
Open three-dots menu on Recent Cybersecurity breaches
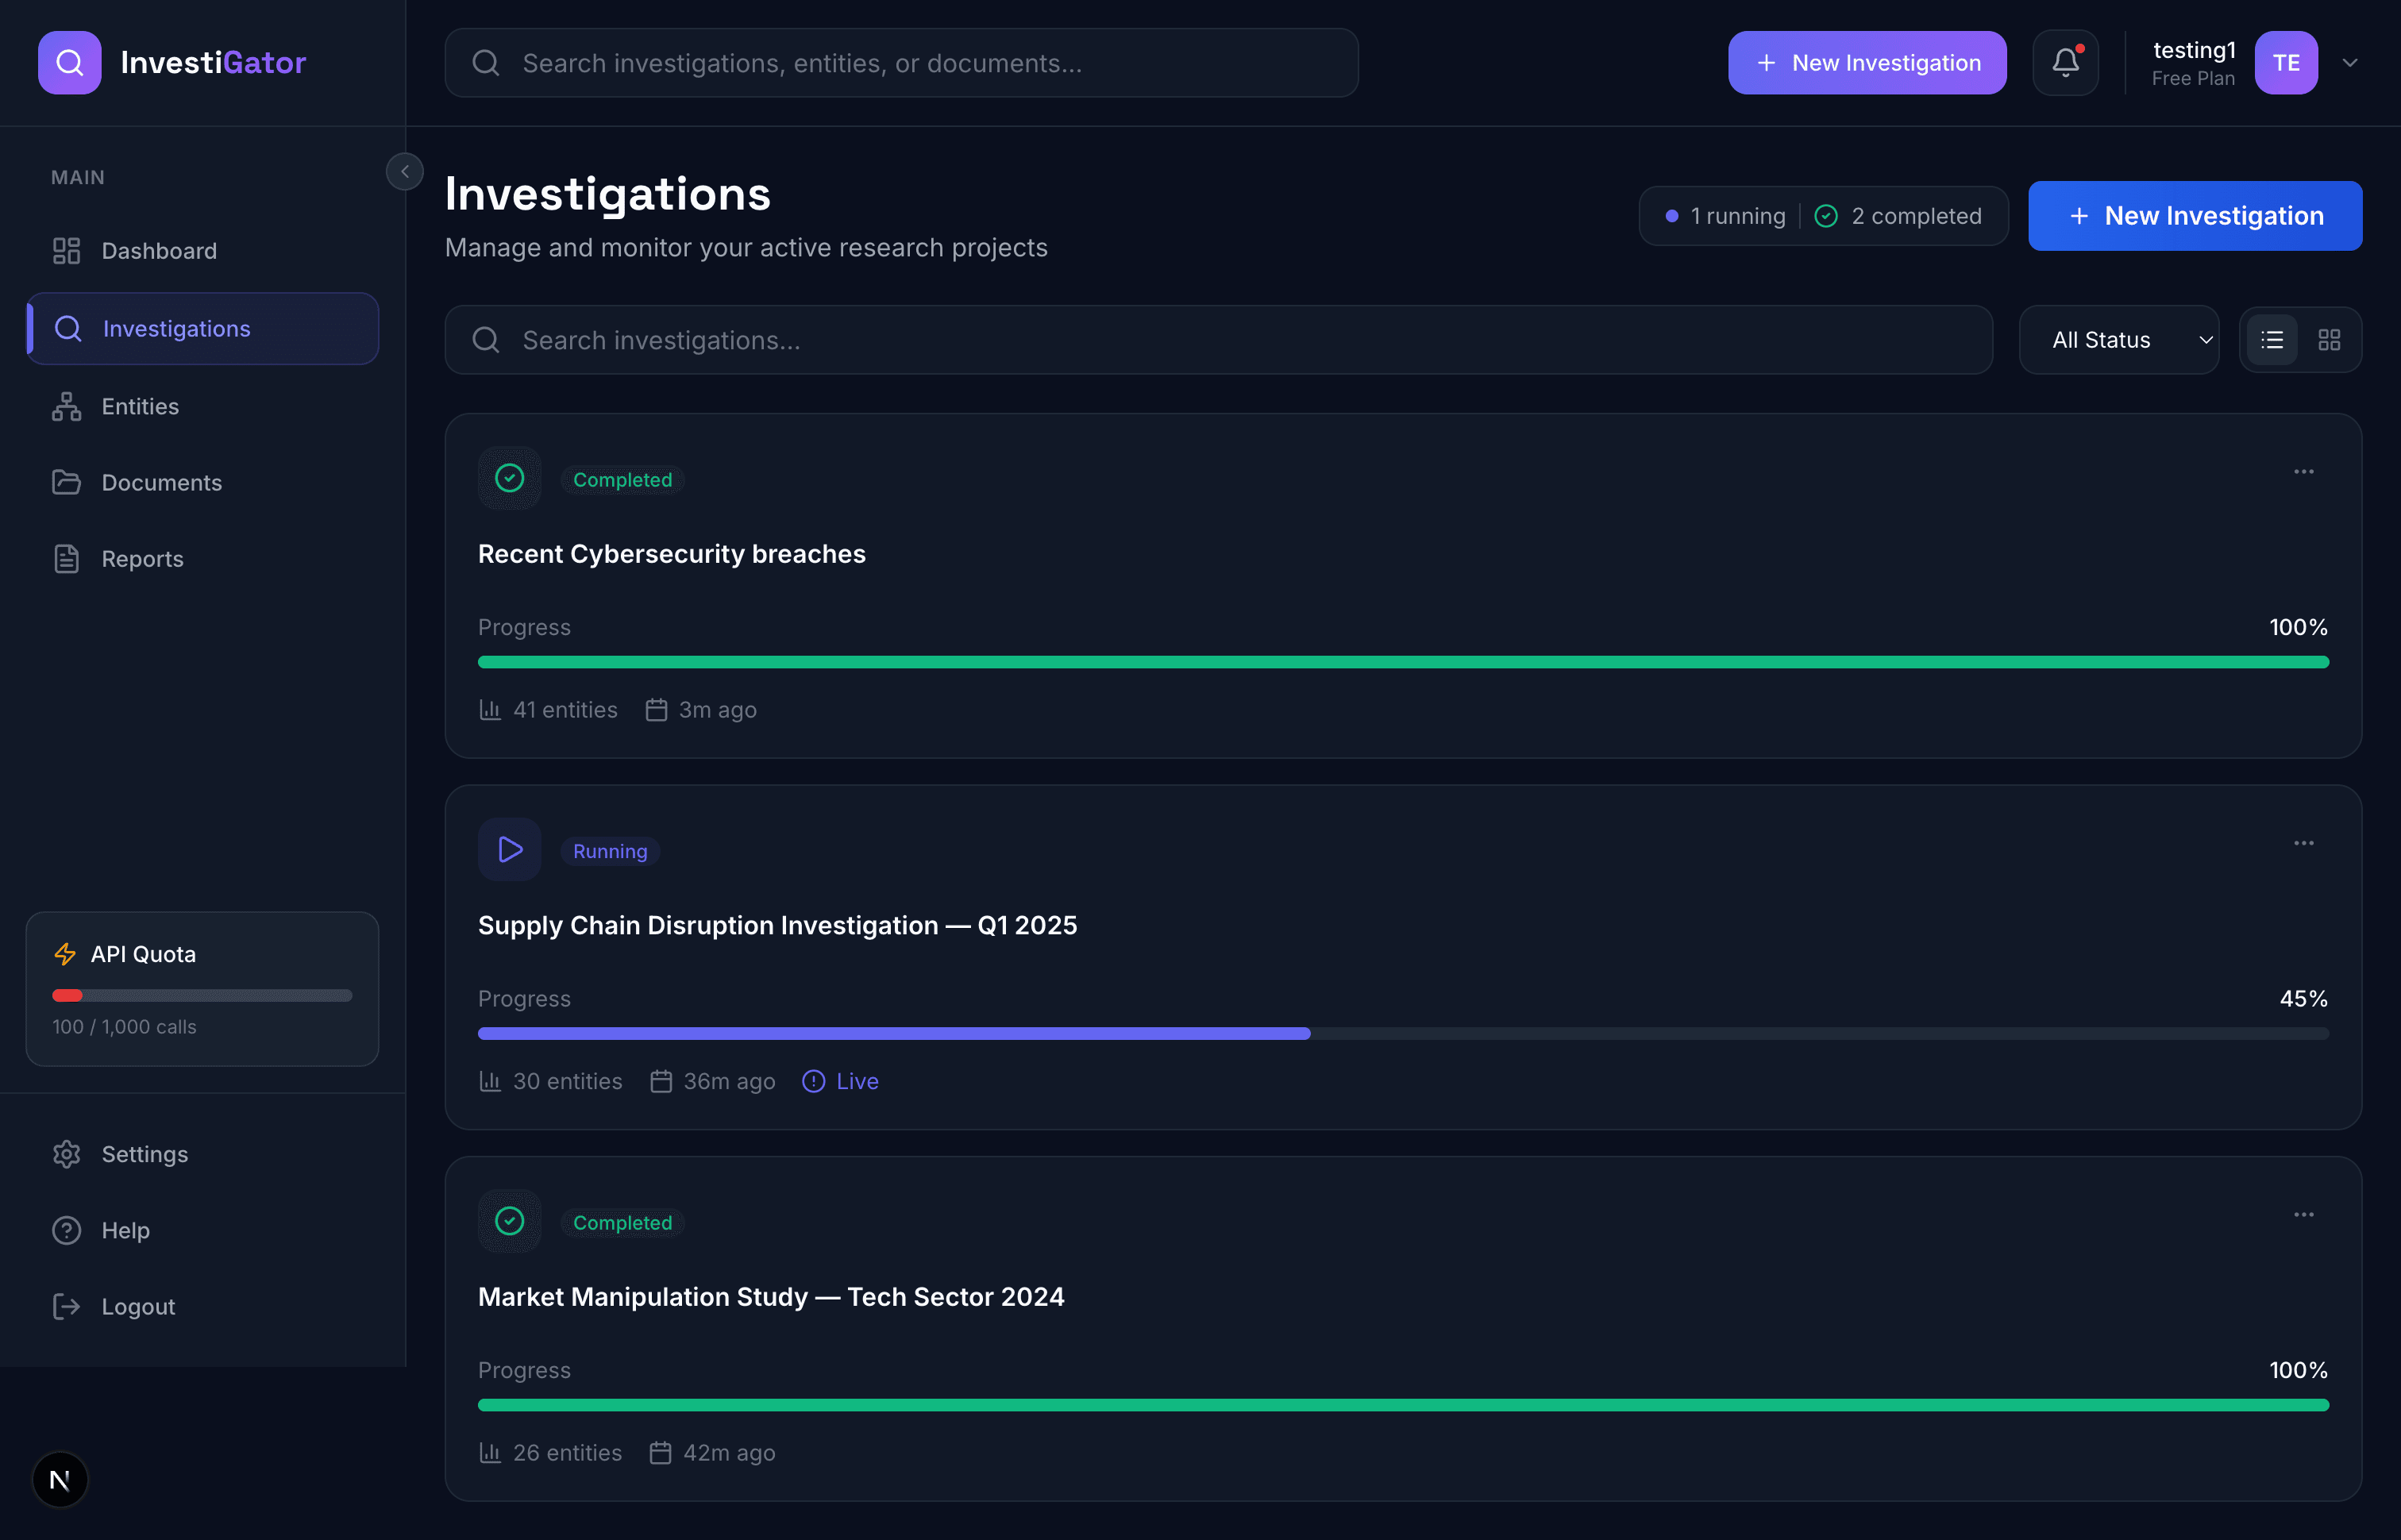(x=2303, y=472)
